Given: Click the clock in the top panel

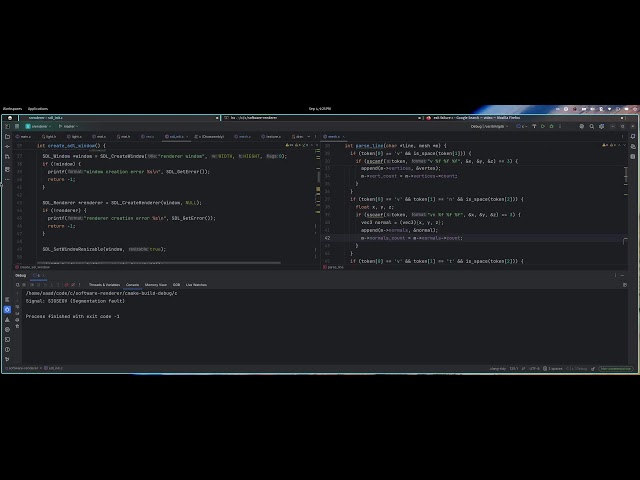Looking at the screenshot, I should 320,109.
